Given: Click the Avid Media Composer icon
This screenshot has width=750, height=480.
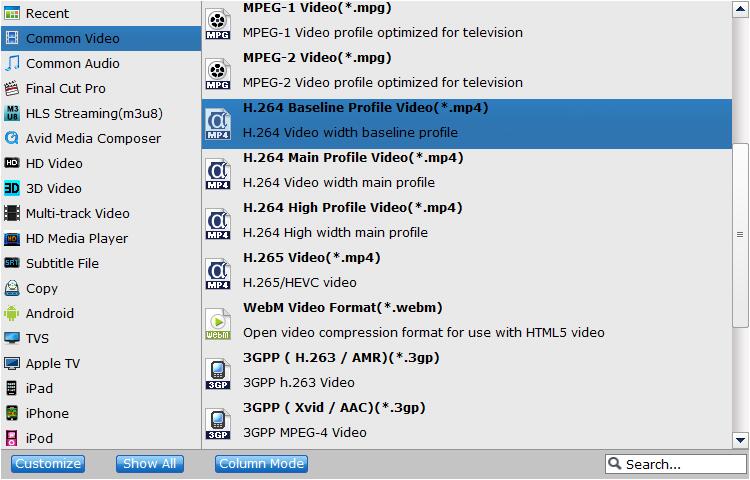Looking at the screenshot, I should (11, 138).
